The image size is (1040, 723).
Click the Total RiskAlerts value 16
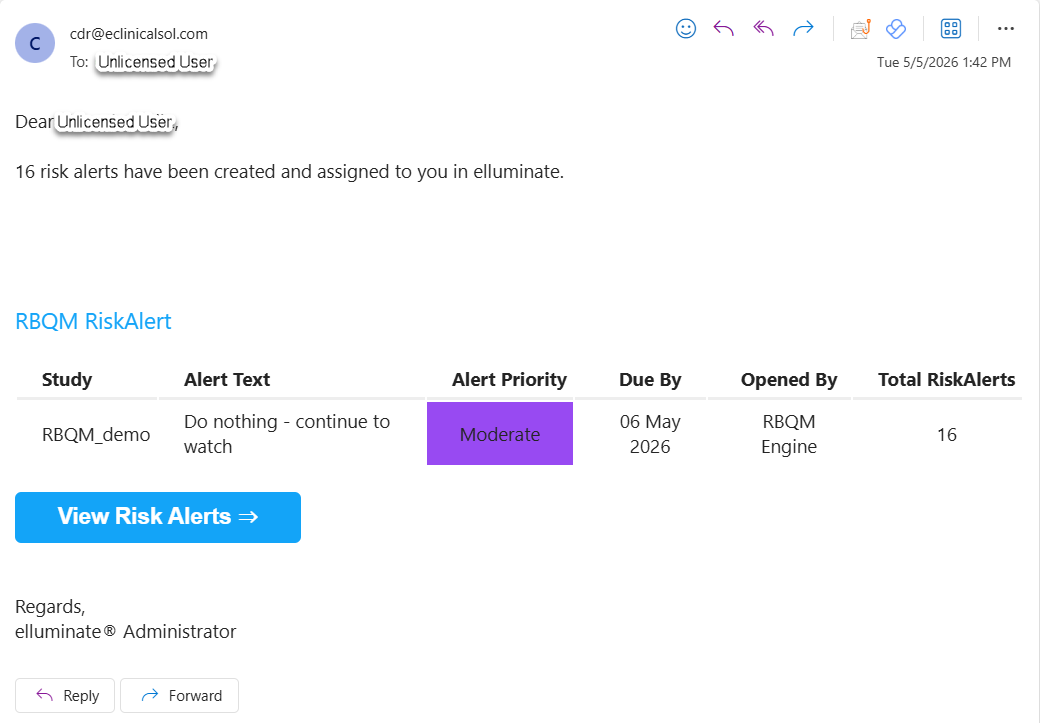tap(946, 434)
